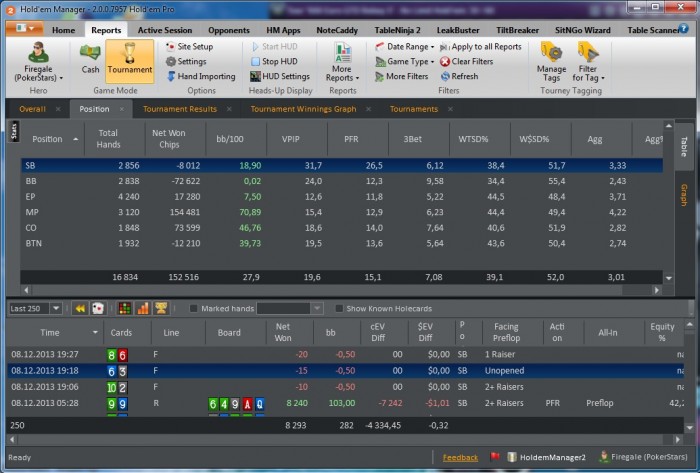The width and height of the screenshot is (700, 473).
Task: Open Manage Tags
Action: point(551,62)
